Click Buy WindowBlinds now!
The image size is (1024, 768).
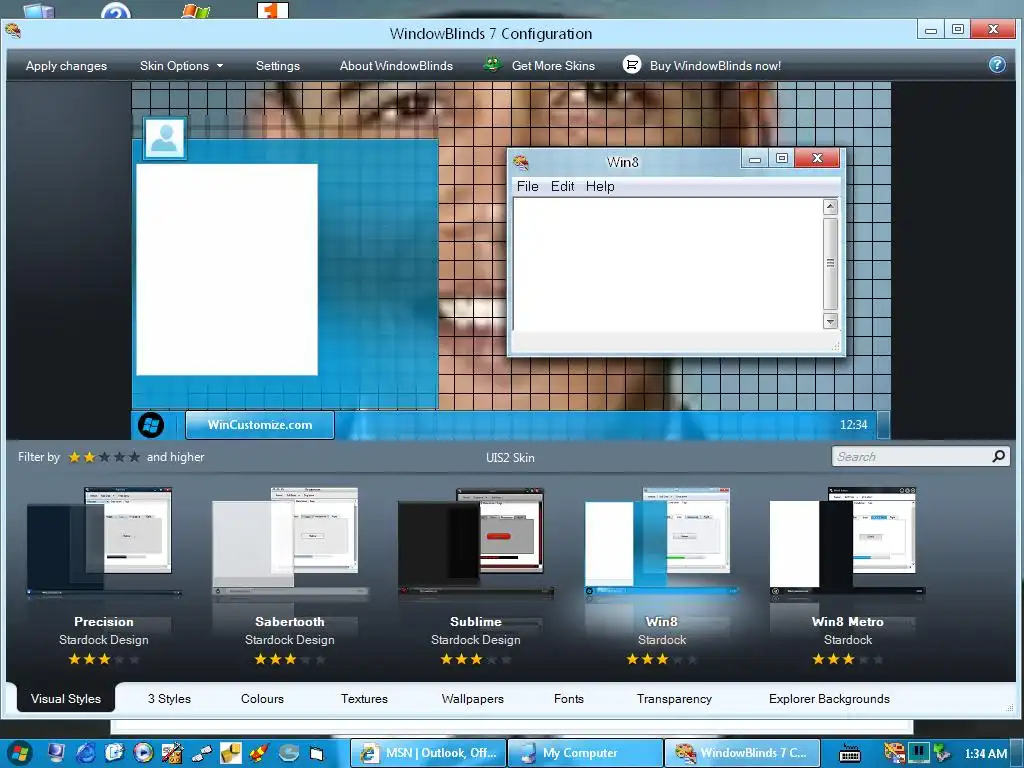pos(715,65)
